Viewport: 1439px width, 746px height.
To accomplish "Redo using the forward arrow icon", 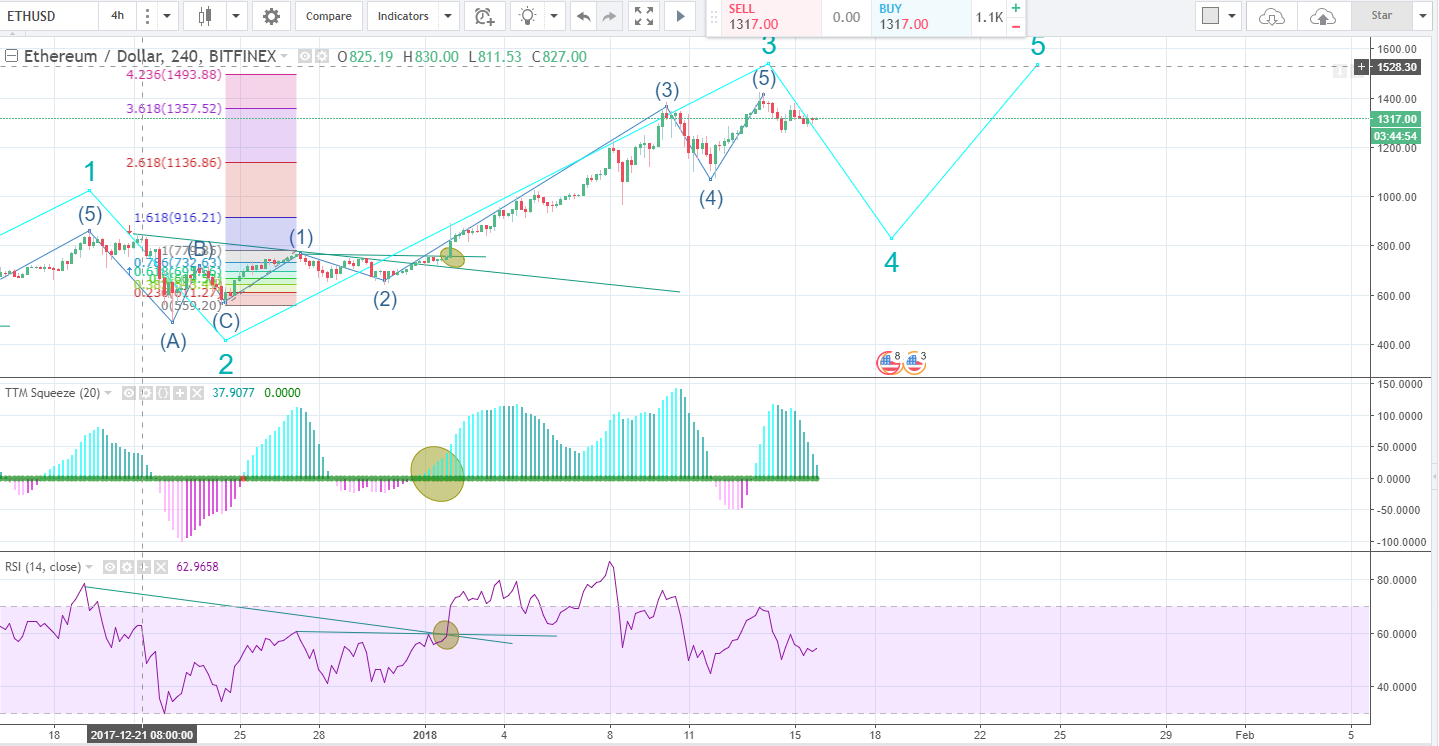I will (608, 16).
